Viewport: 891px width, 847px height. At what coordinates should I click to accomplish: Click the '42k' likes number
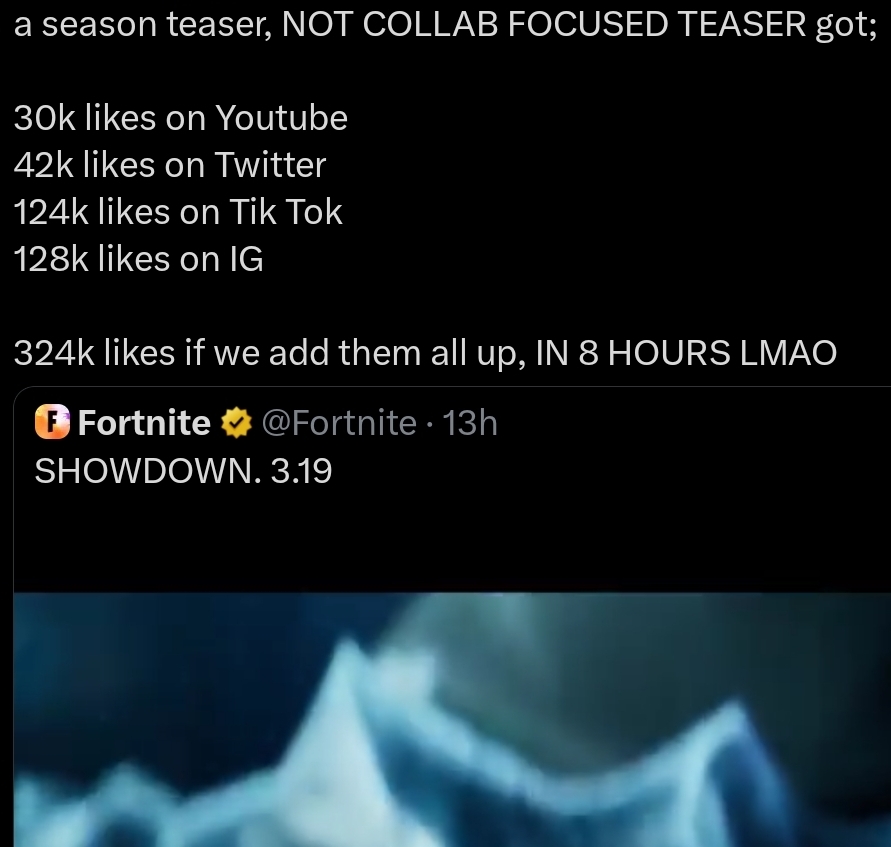pyautogui.click(x=44, y=165)
